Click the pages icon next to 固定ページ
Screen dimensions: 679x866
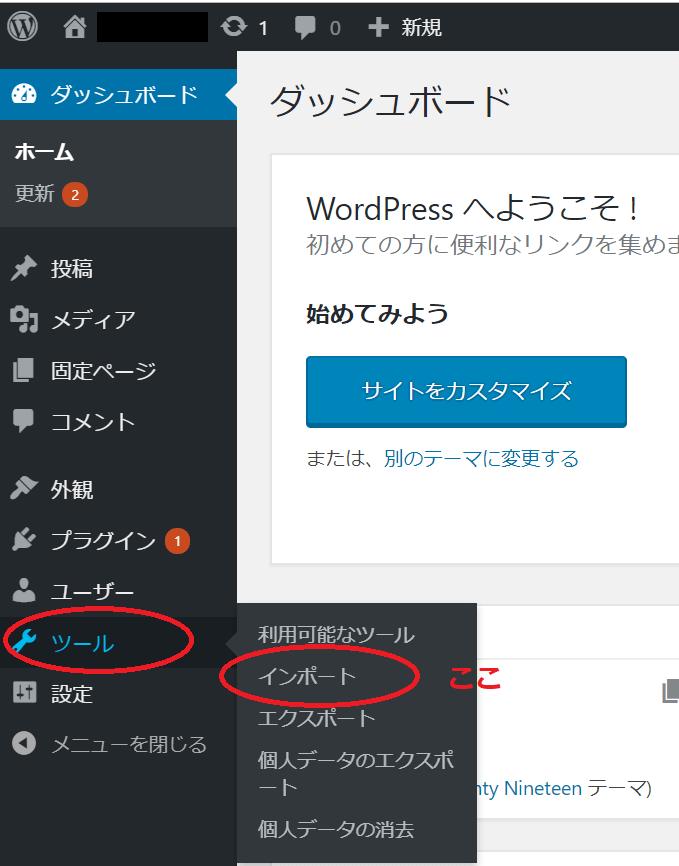(23, 370)
